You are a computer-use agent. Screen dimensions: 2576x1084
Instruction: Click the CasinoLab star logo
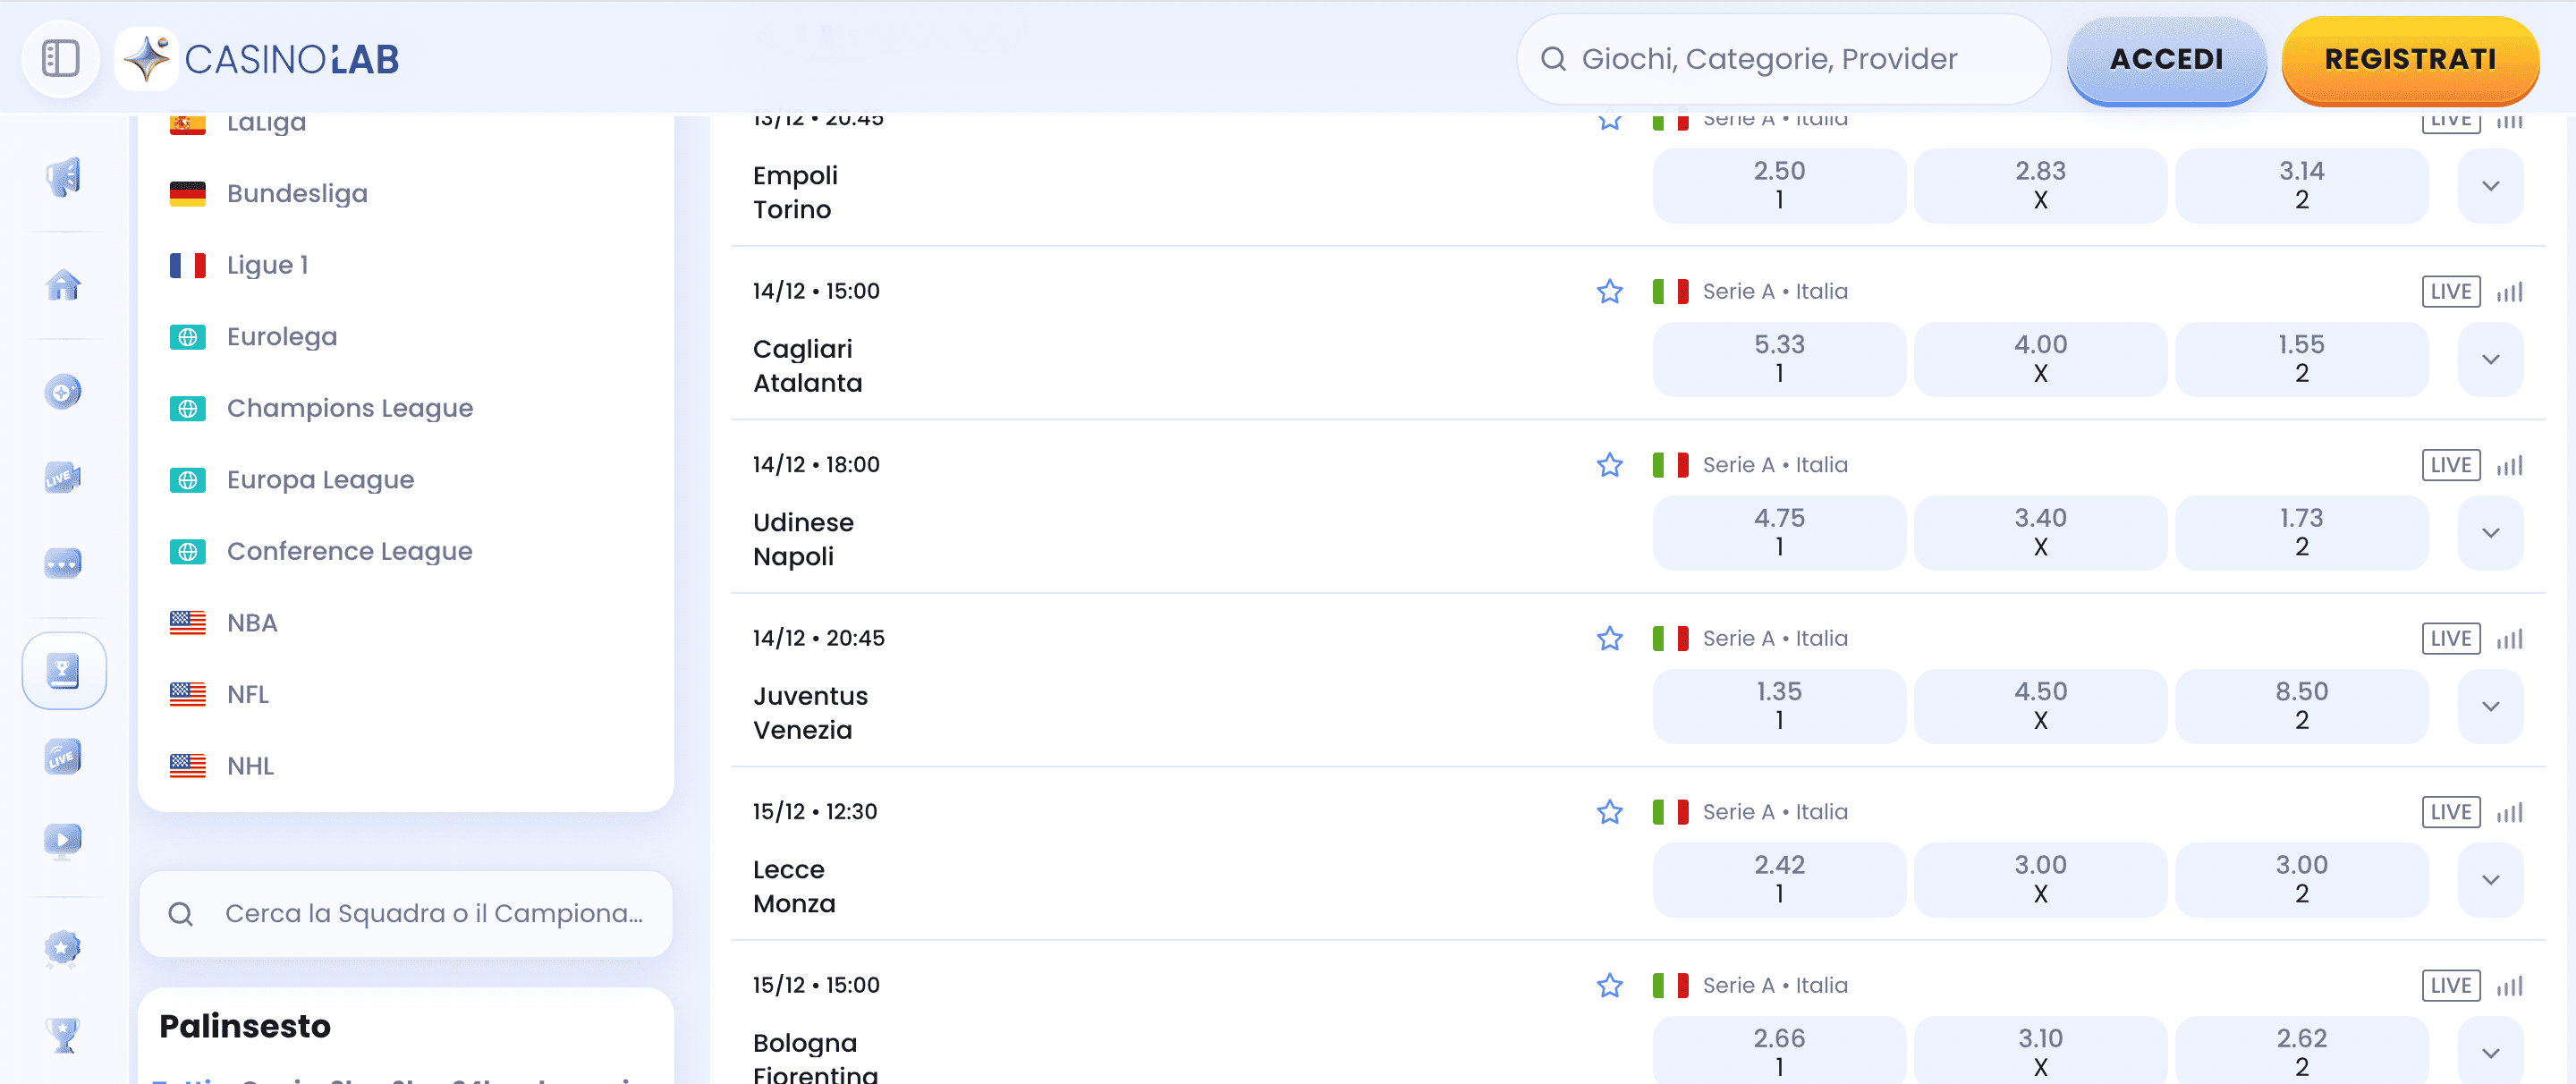148,59
